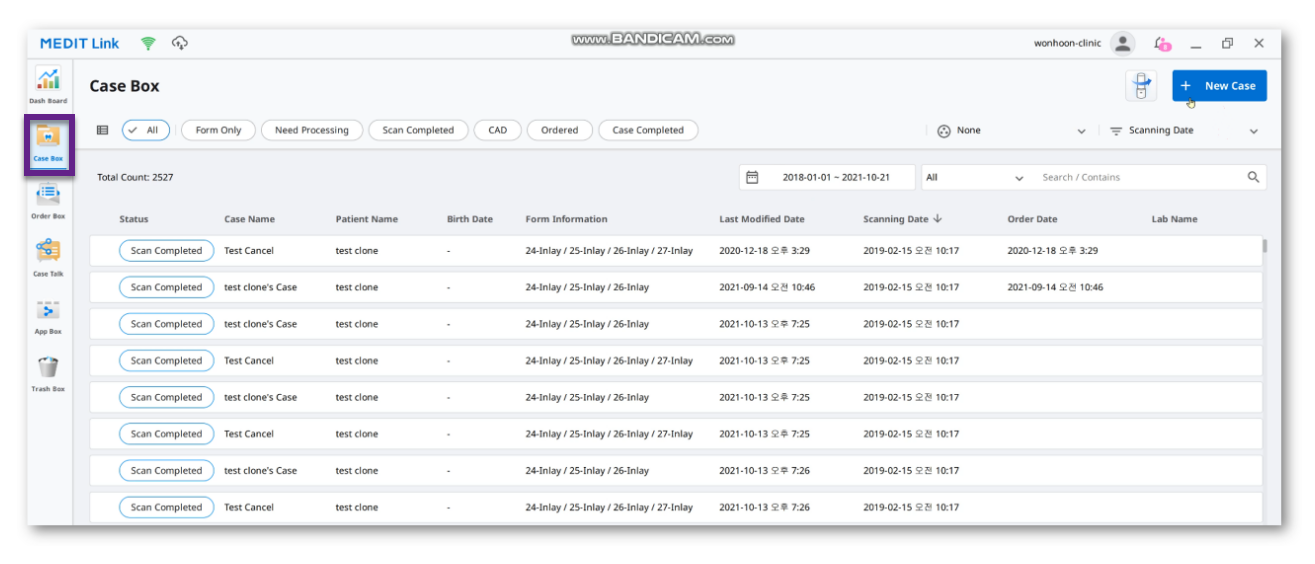Click the wonhoon-clinic account name

1067,43
